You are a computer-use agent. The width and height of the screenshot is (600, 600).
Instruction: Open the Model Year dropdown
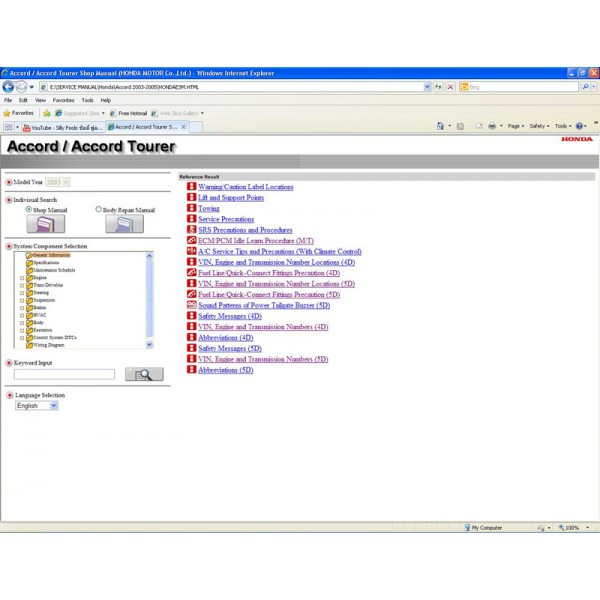click(x=58, y=182)
